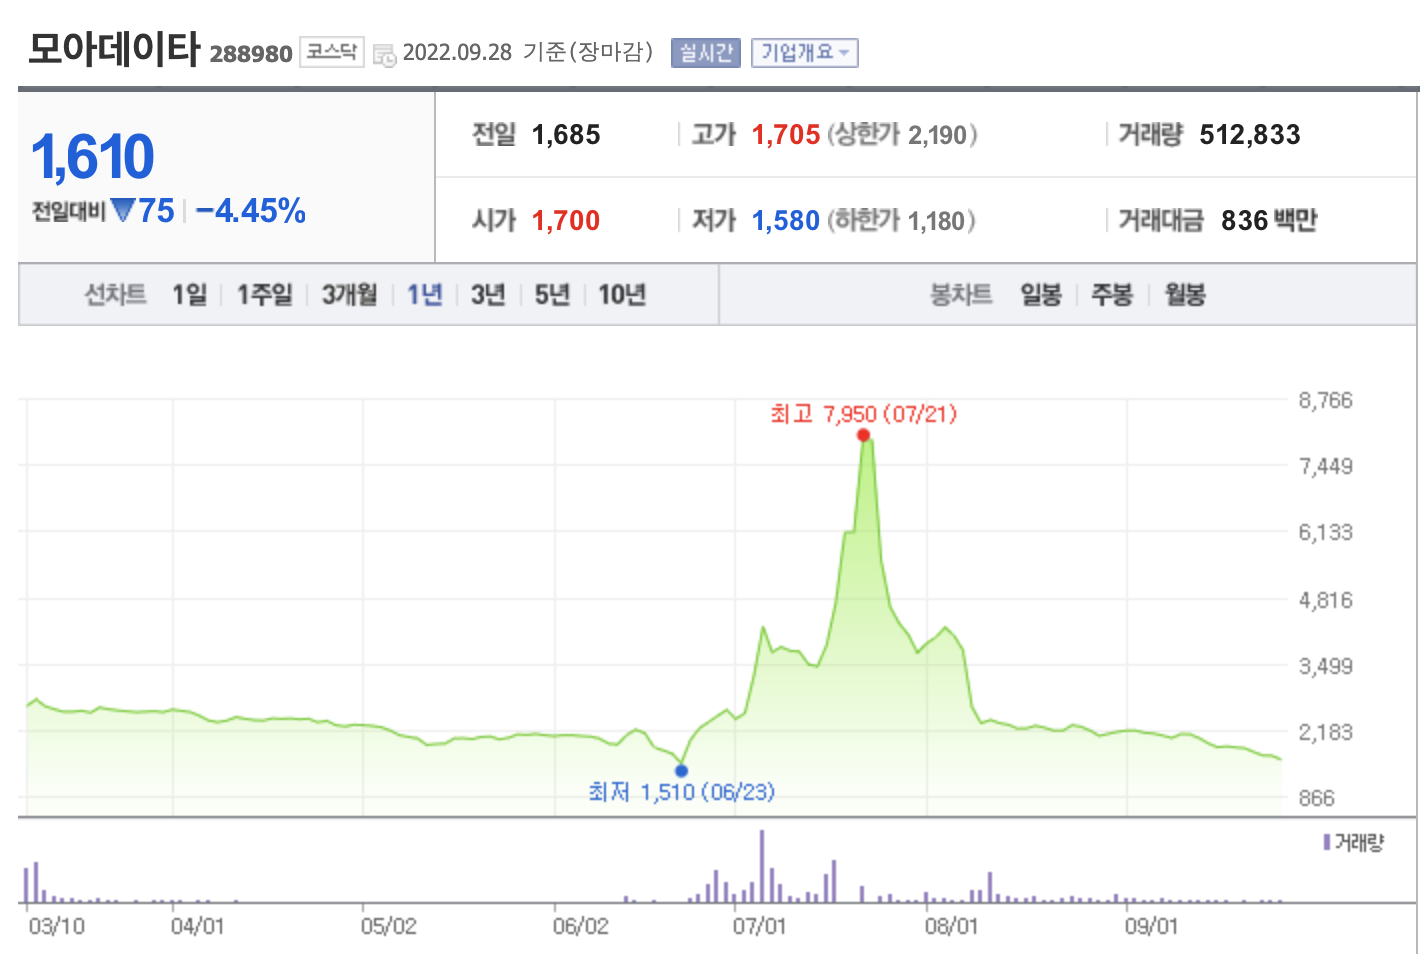This screenshot has height=954, width=1420.
Task: Click the 코스닥 market badge
Action: tap(332, 52)
